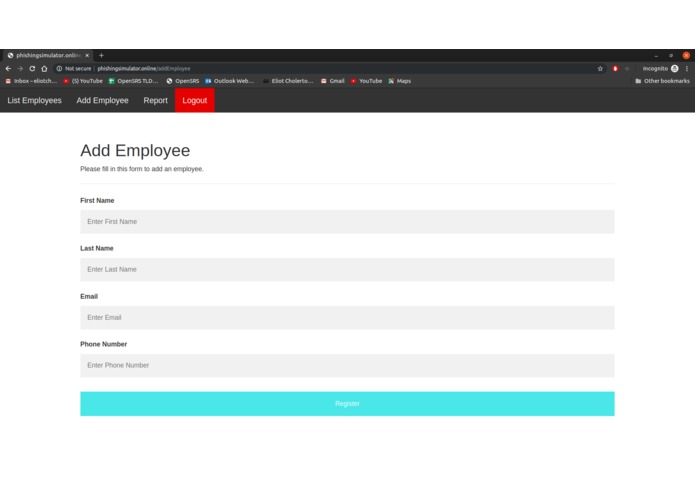Screen dimensions: 695x494
Task: Click the Not secure site info icon
Action: tap(59, 69)
